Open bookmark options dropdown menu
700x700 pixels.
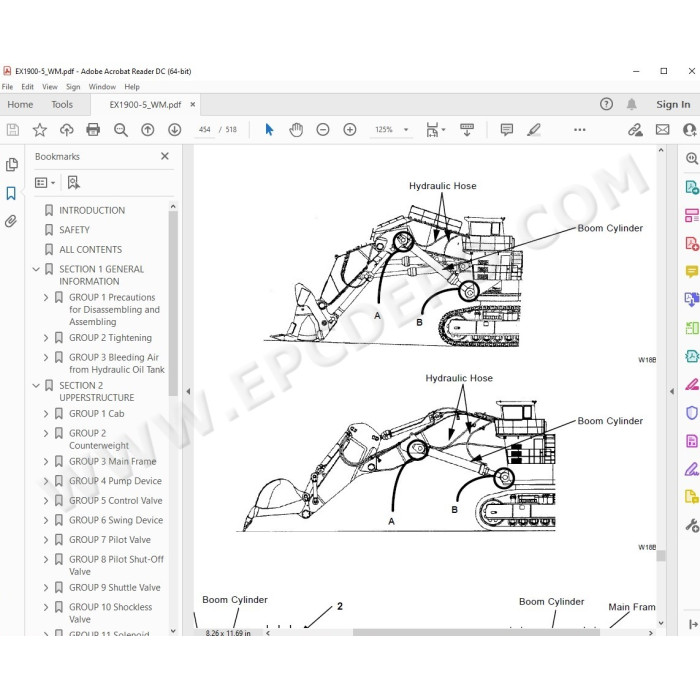click(45, 183)
